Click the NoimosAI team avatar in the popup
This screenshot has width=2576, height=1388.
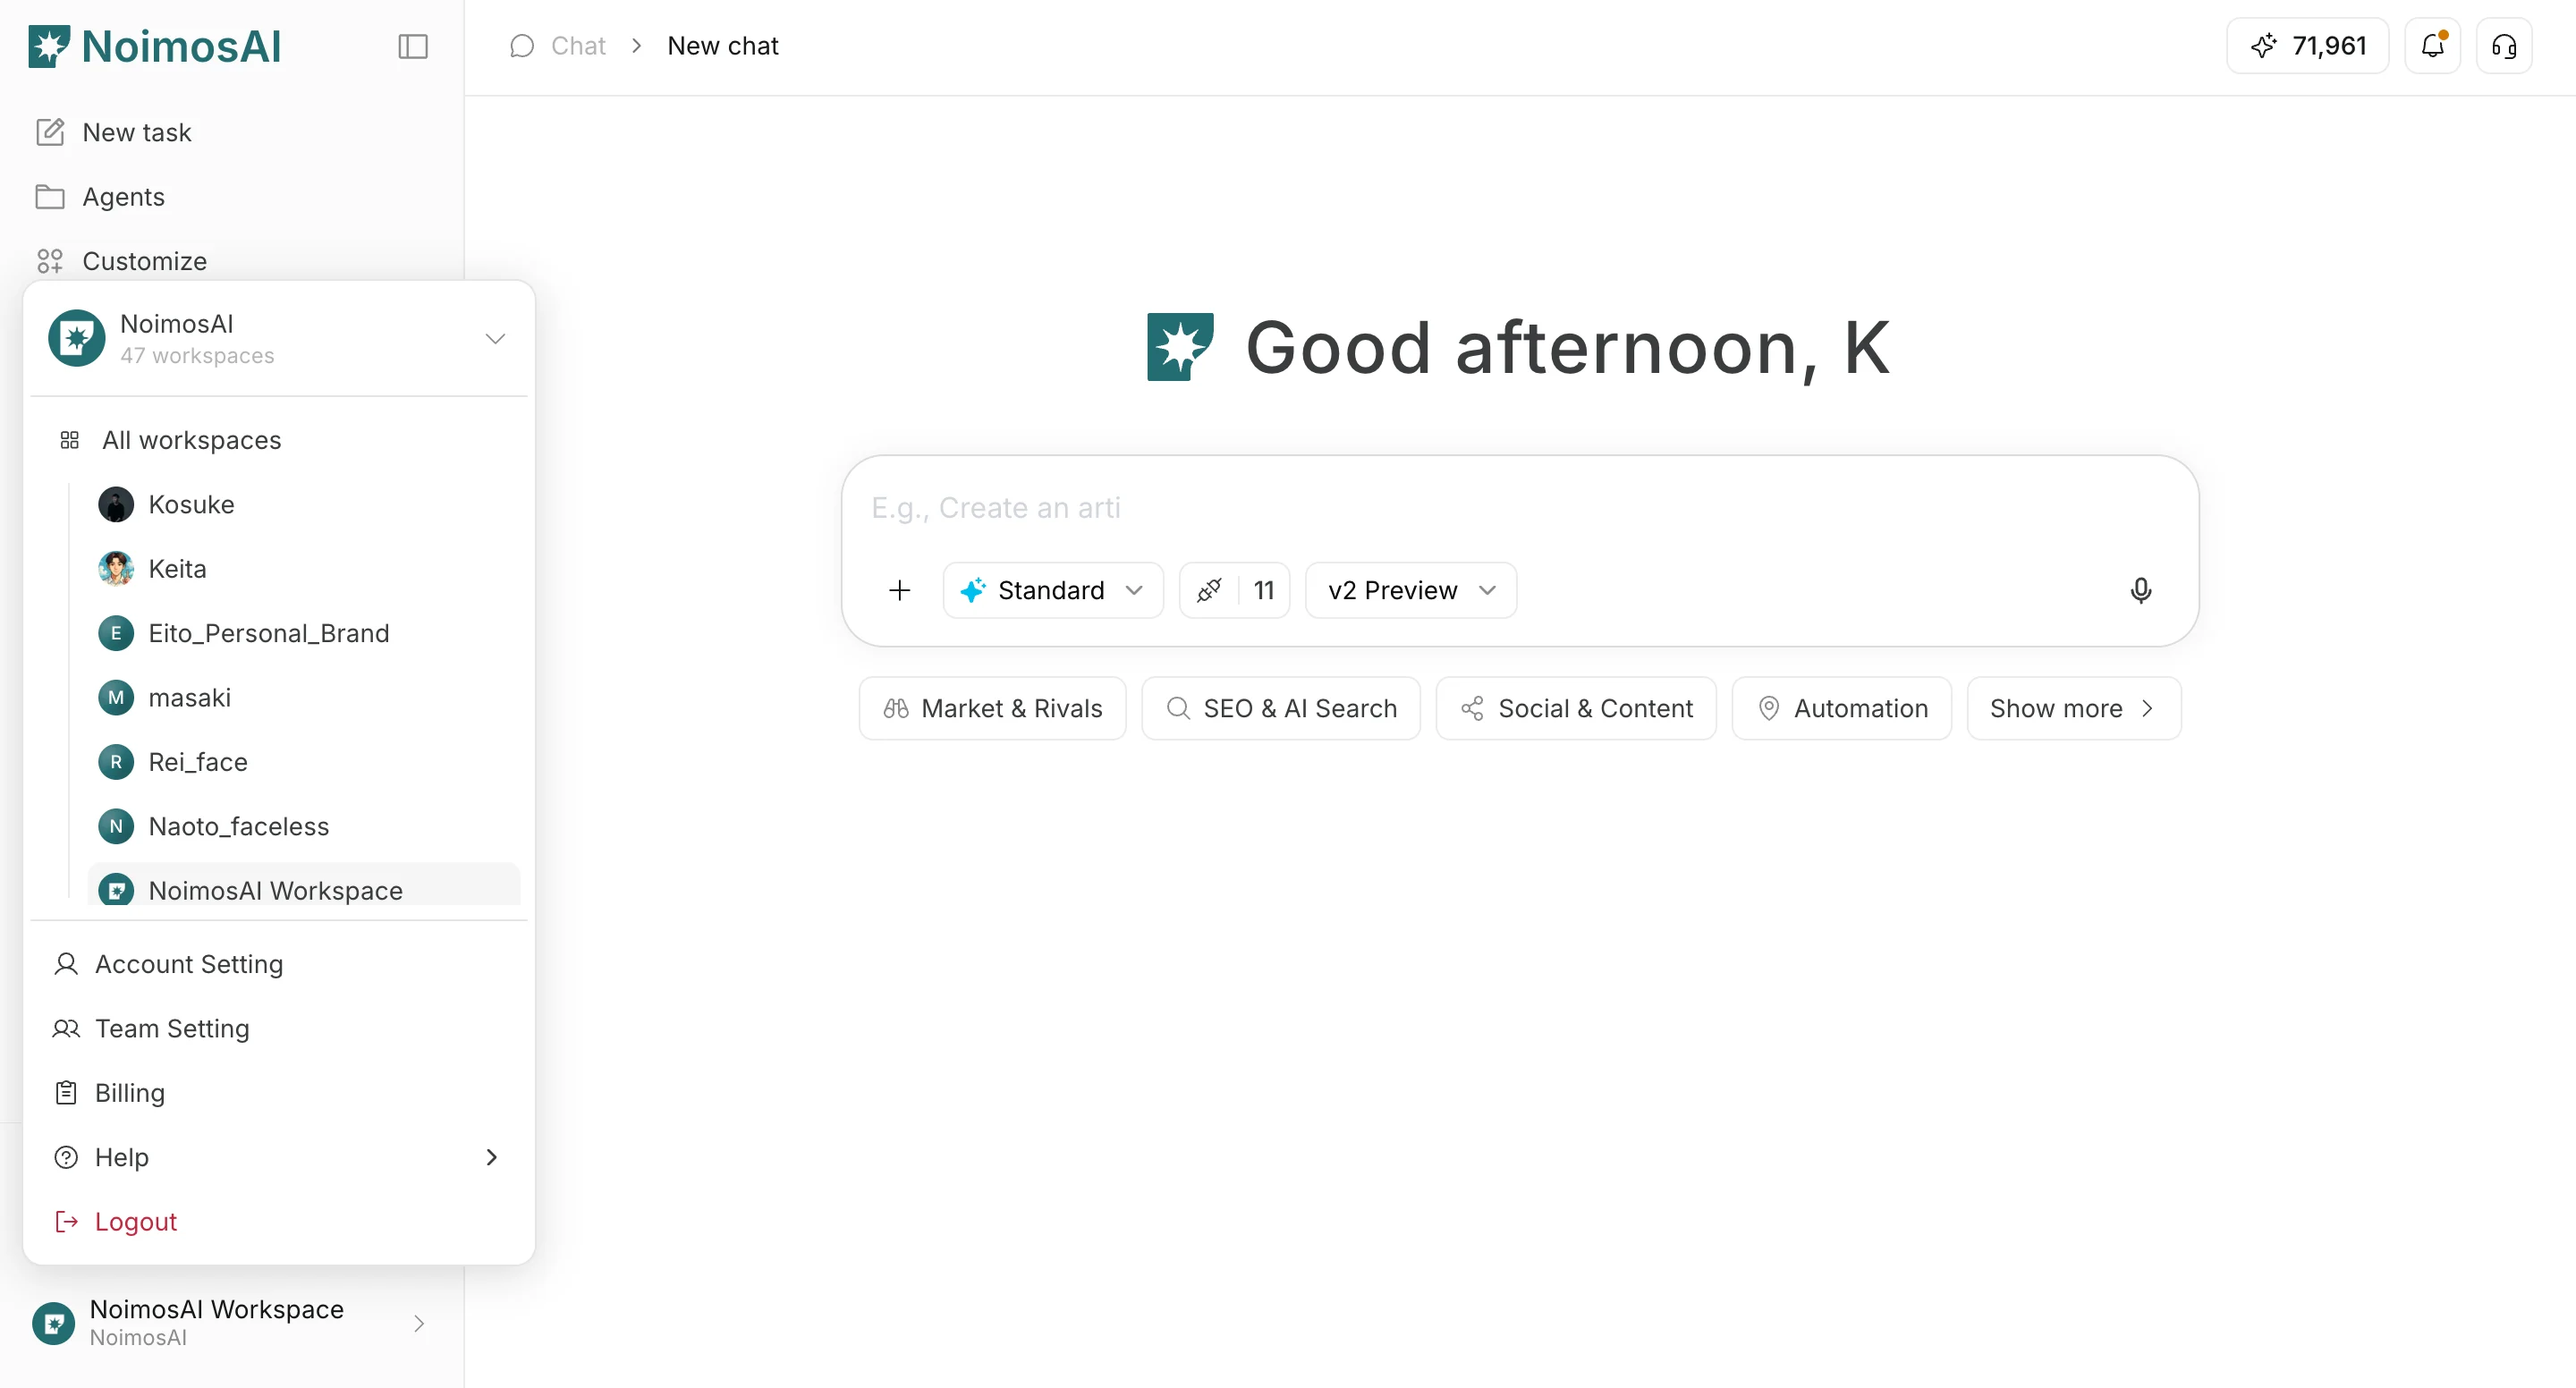coord(76,338)
